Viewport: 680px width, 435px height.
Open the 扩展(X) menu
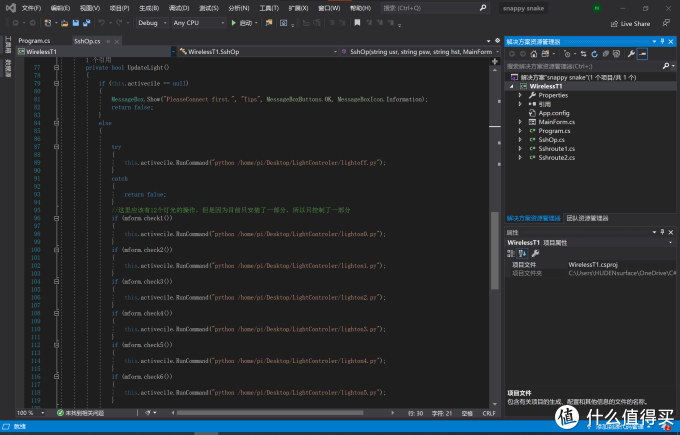coord(298,8)
